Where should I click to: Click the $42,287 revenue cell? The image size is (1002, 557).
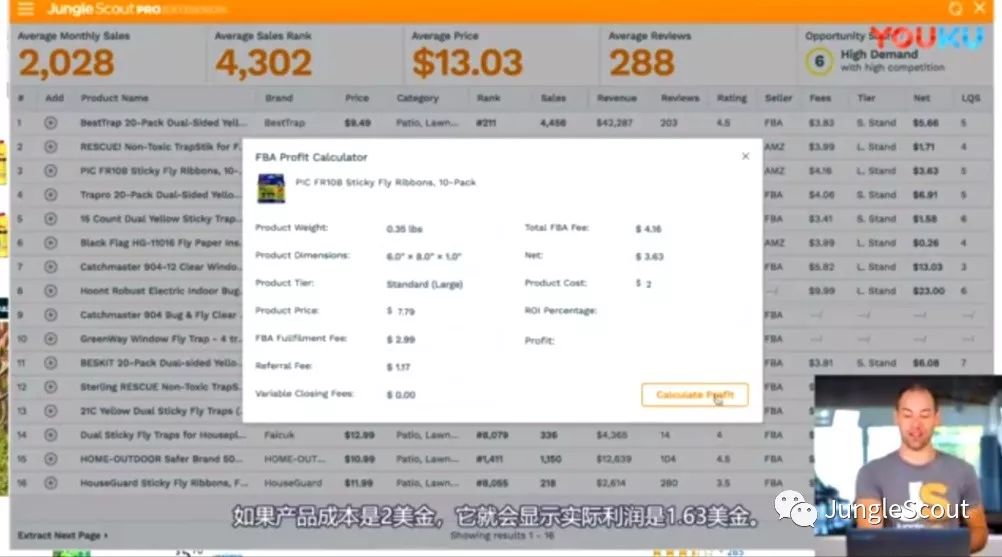(614, 123)
